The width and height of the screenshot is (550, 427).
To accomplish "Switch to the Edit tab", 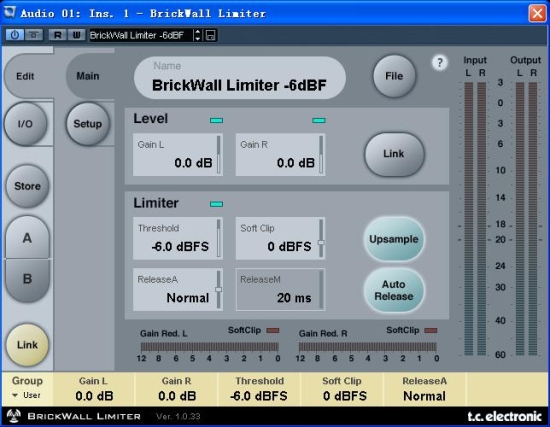I will click(x=25, y=76).
